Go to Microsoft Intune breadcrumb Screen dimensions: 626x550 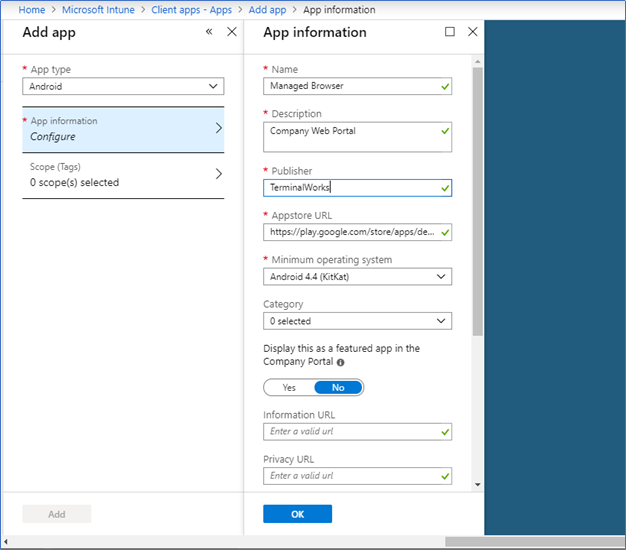coord(98,10)
